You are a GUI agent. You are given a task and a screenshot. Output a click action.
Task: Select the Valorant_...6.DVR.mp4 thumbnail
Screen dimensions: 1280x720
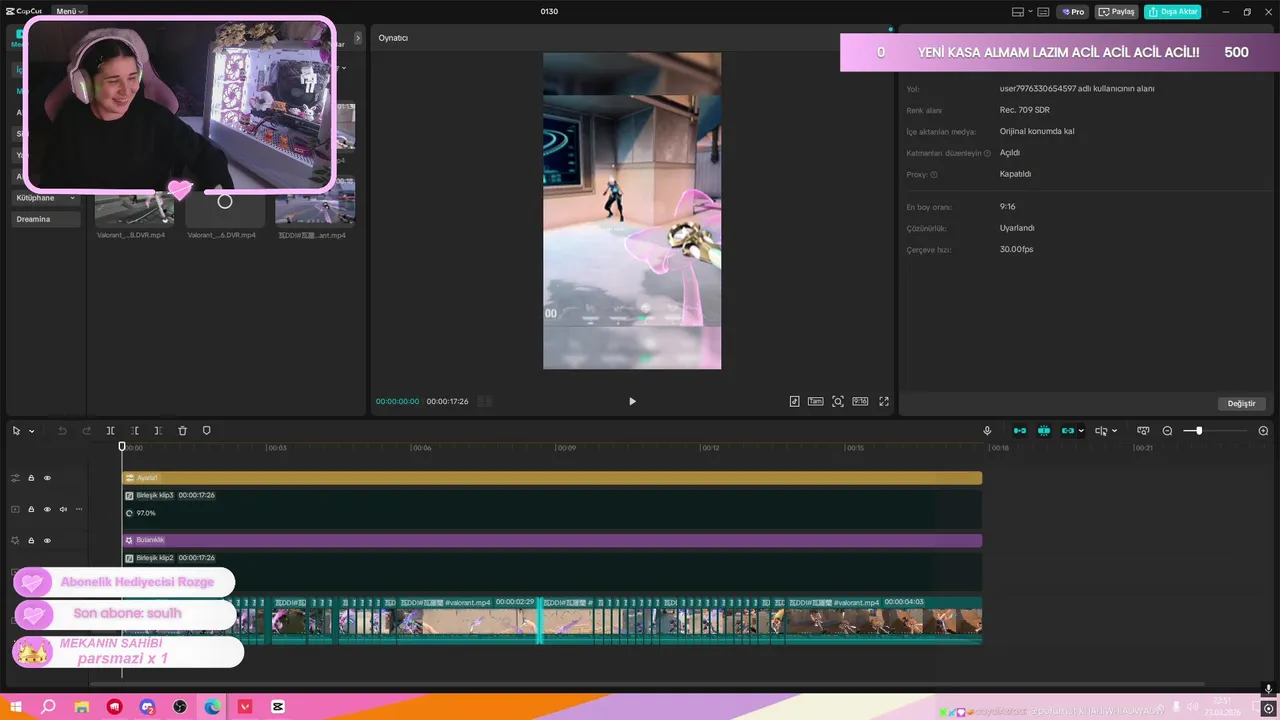coord(225,209)
